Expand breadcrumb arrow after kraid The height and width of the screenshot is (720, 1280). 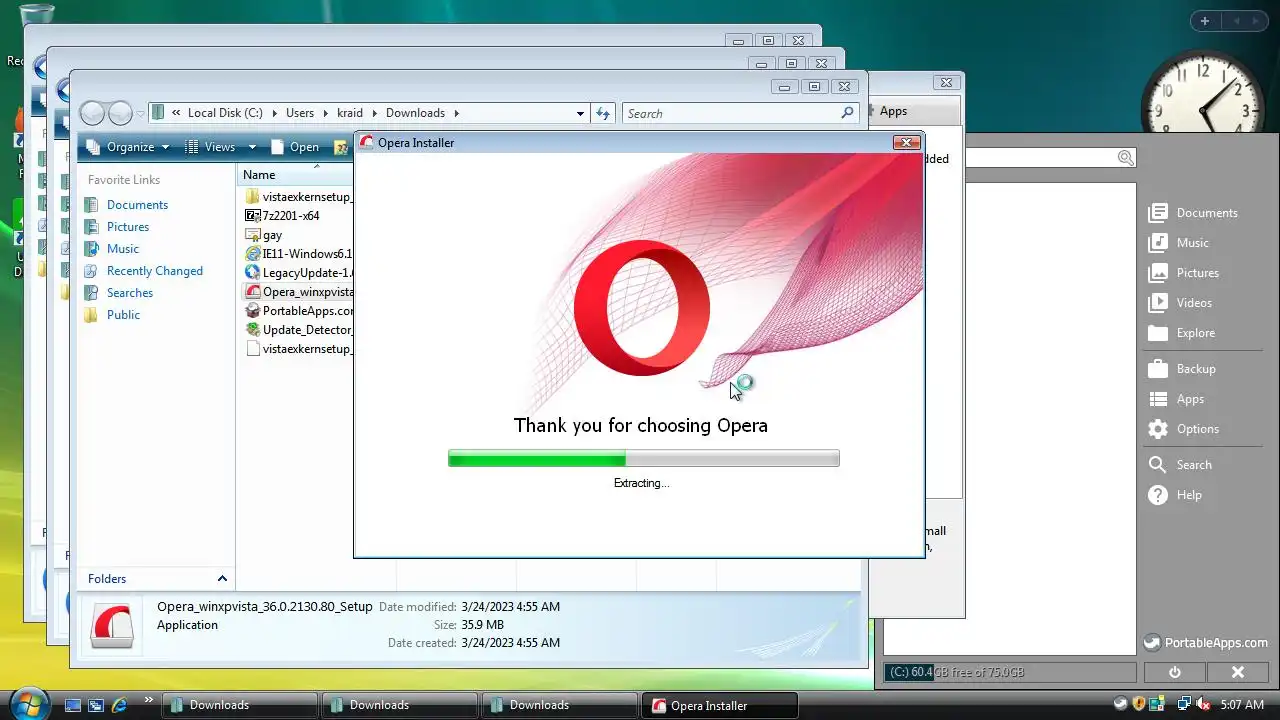375,113
